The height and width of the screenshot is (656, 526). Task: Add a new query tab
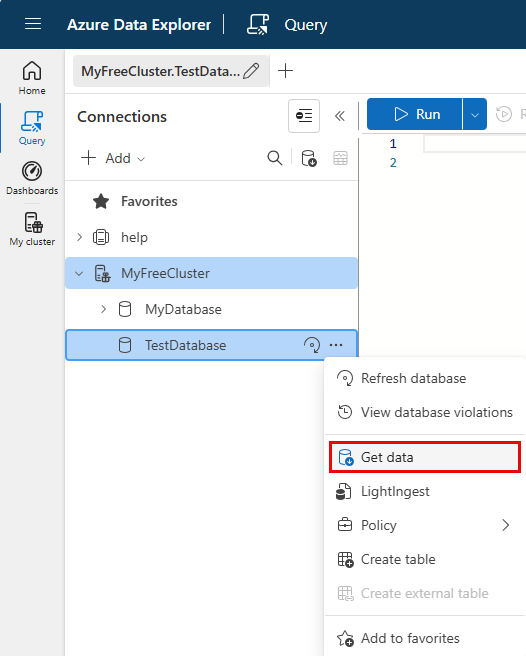[285, 71]
